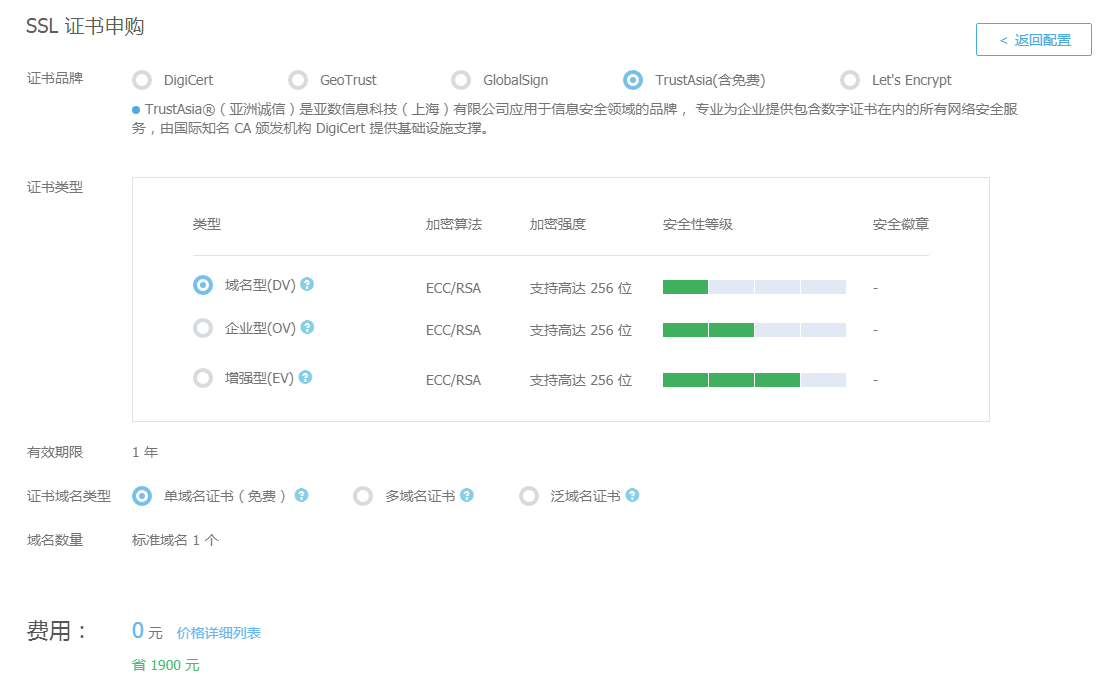Select 泛域名证书 wildcard option
1106x679 pixels.
click(x=529, y=496)
